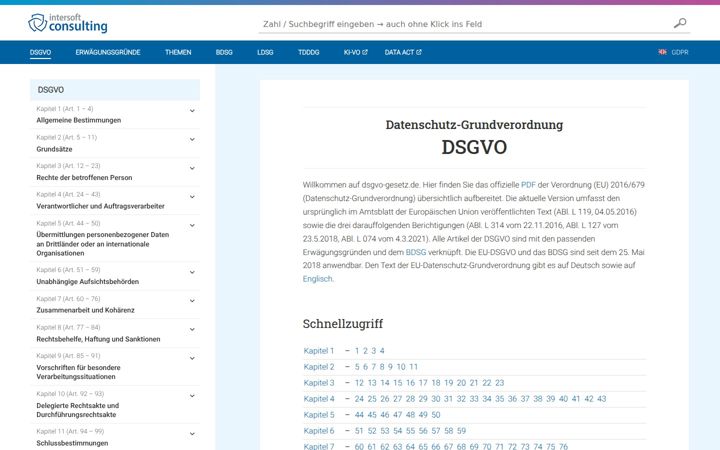720x450 pixels.
Task: Open sidebar item Delegierte Rechtsakte
Action: click(78, 410)
